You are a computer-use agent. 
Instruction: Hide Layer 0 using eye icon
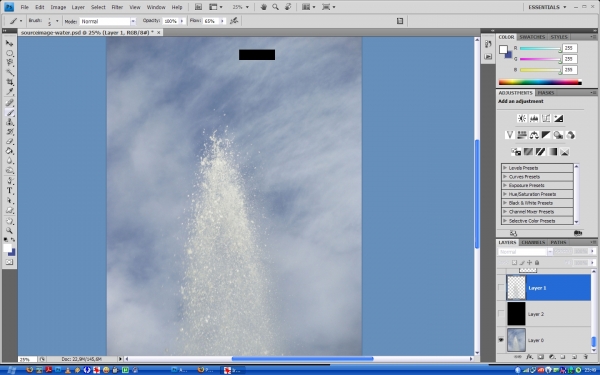[x=501, y=340]
